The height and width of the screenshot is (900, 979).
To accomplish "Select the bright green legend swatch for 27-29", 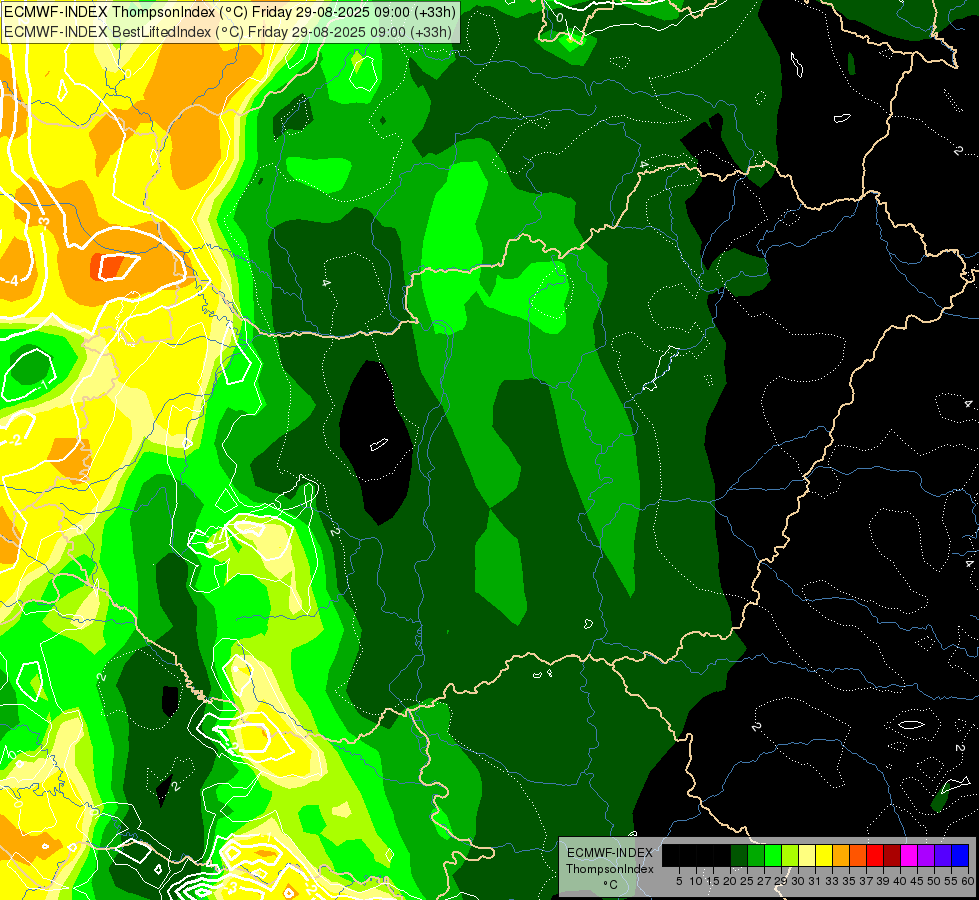I will point(773,855).
